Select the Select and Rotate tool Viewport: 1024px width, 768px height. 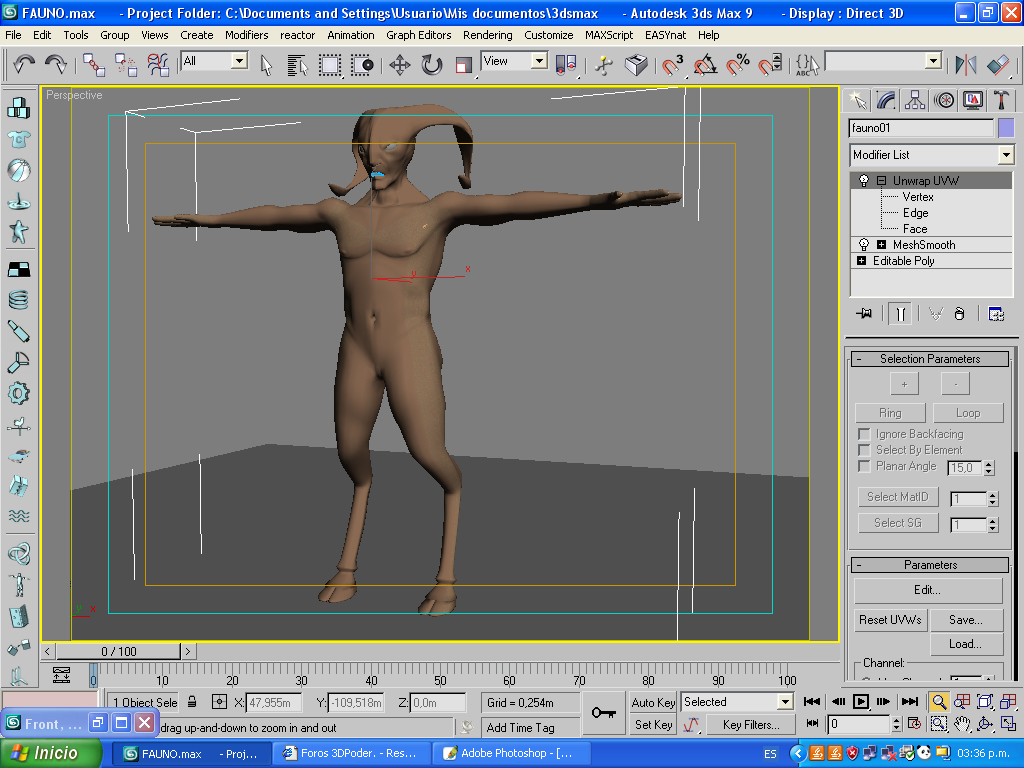431,65
